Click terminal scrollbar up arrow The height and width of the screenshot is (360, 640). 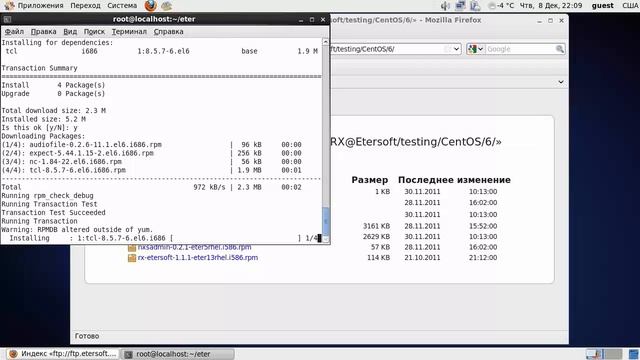[x=325, y=42]
